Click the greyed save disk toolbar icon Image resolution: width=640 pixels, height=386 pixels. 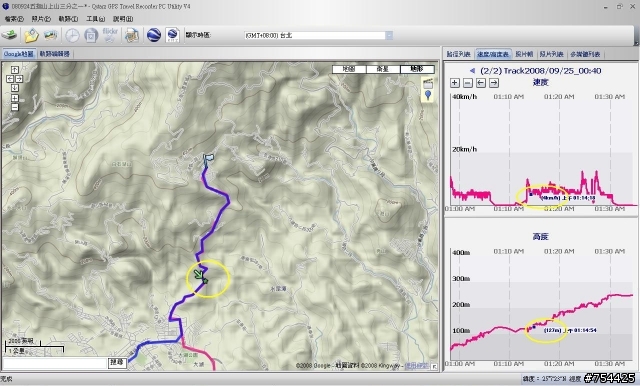91,35
